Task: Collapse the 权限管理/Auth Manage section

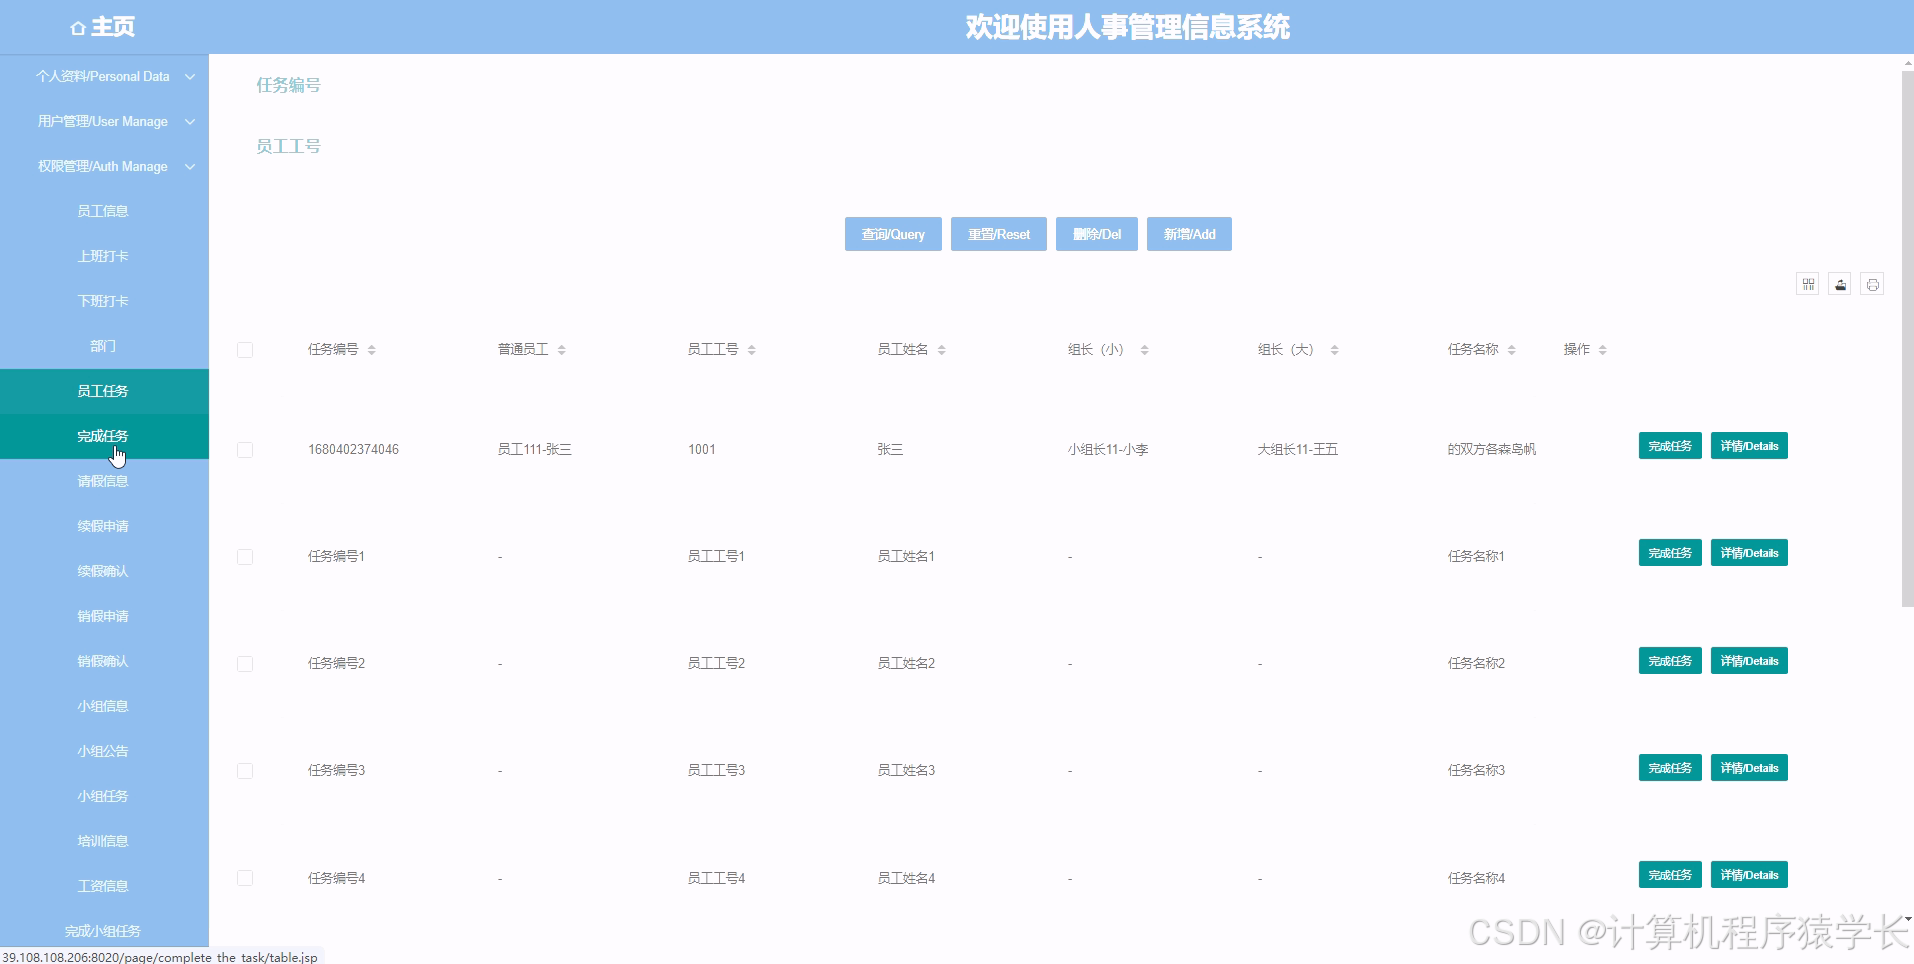Action: (x=103, y=166)
